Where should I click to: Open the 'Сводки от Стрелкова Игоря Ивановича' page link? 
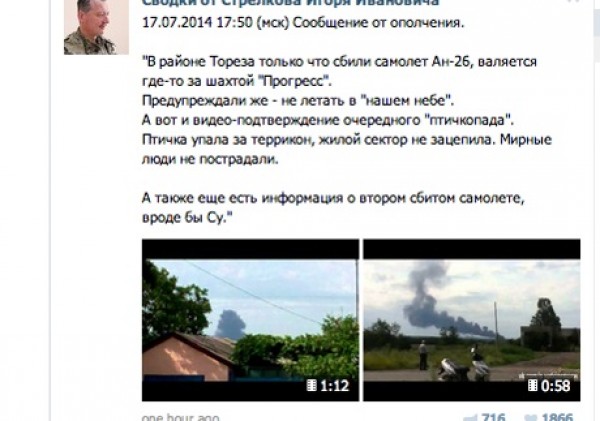point(290,3)
